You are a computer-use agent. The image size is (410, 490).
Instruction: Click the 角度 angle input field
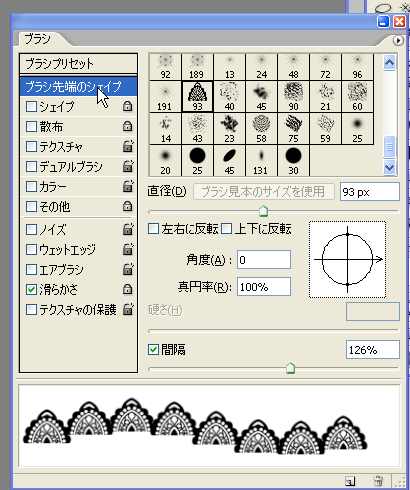[264, 260]
